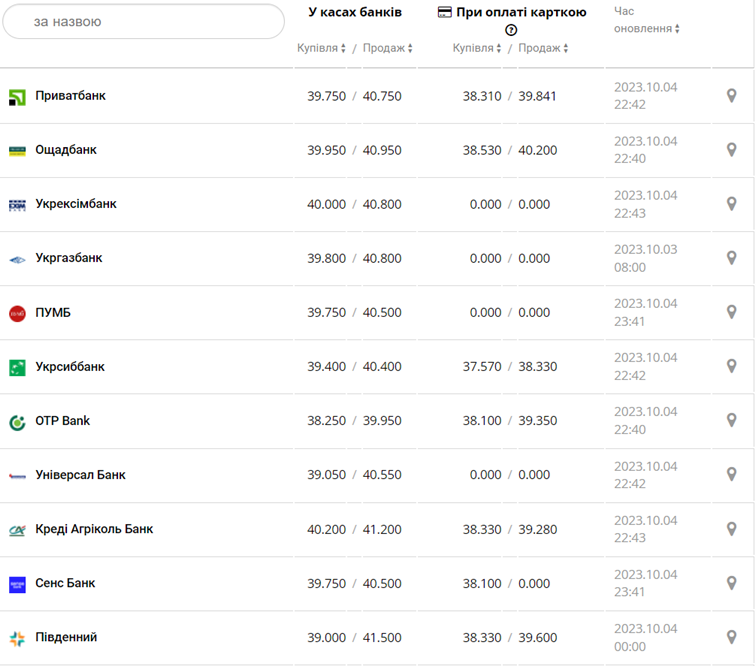This screenshot has width=756, height=666.
Task: Click the map pin beside OTP Bank
Action: 731,421
